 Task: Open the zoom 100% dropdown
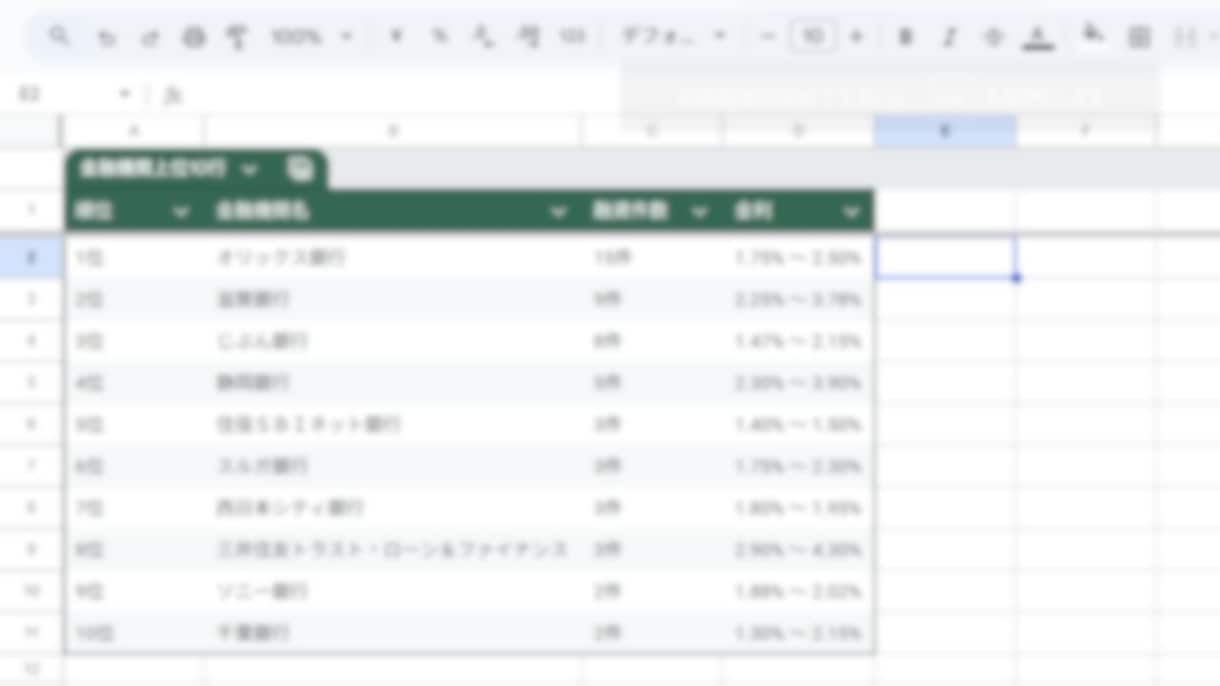click(x=312, y=37)
